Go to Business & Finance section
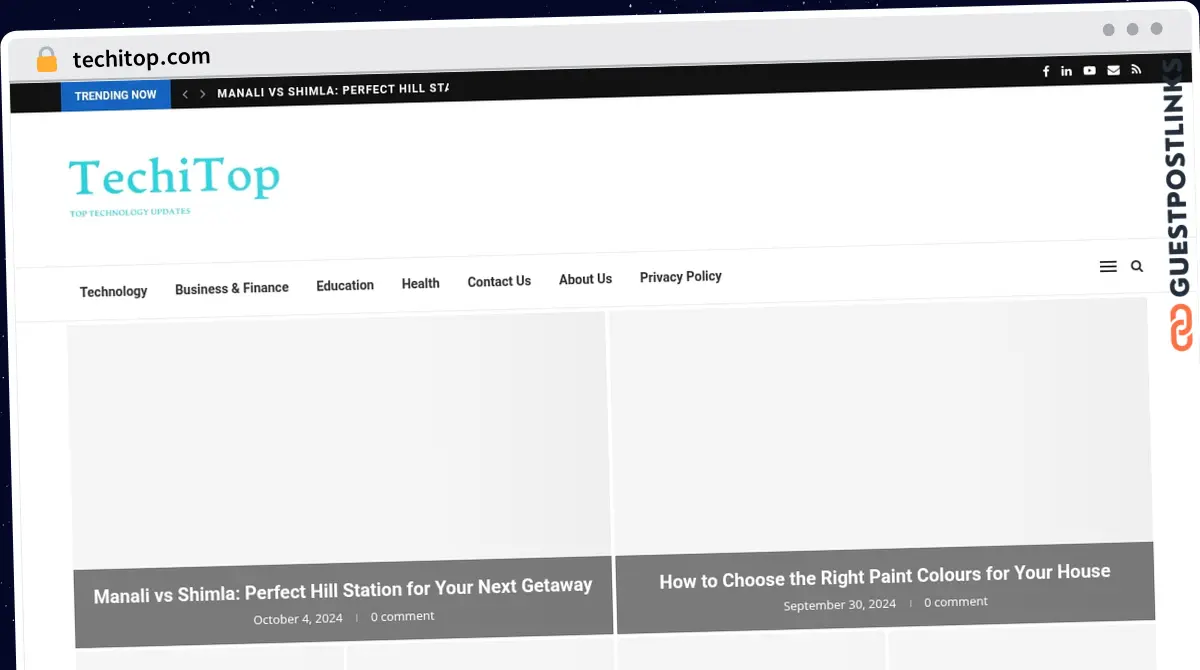 pos(231,288)
